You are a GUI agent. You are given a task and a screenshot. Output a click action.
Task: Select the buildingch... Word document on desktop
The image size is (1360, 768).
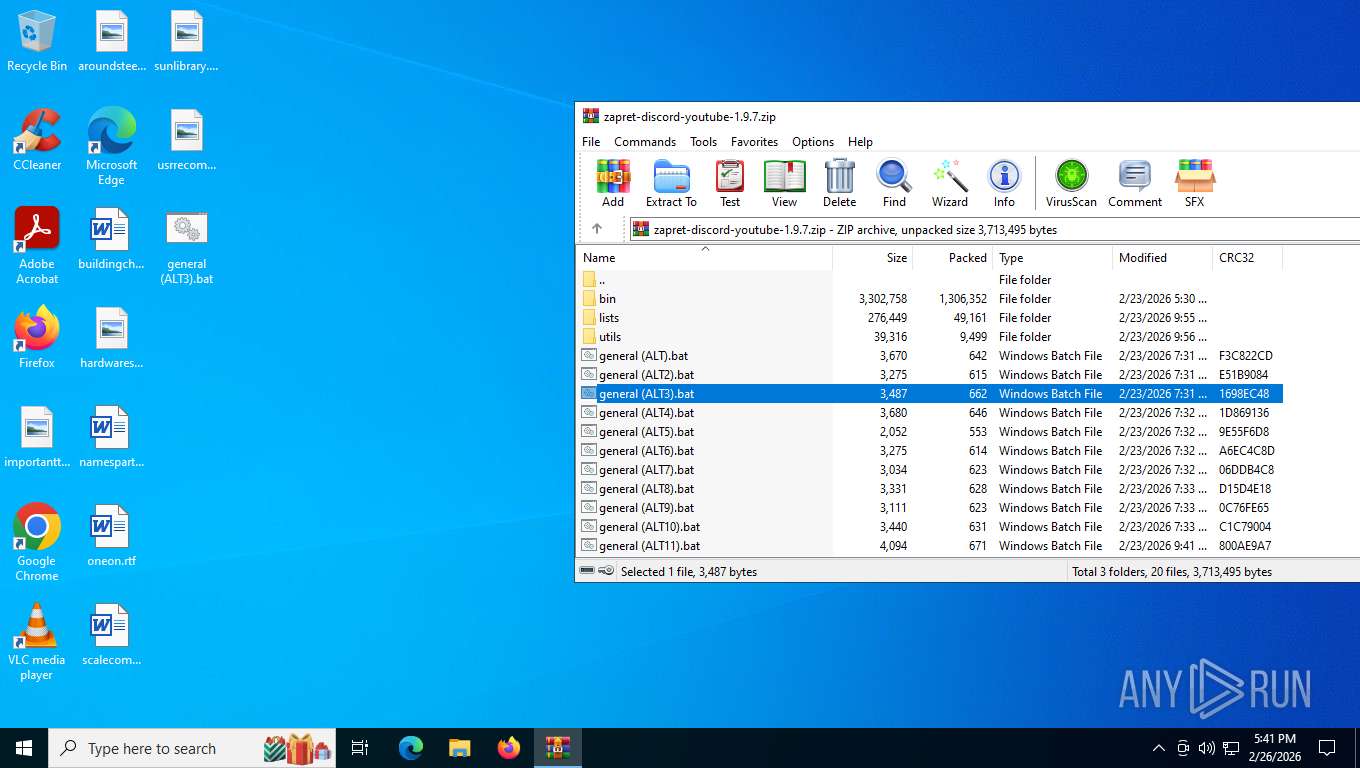(111, 239)
